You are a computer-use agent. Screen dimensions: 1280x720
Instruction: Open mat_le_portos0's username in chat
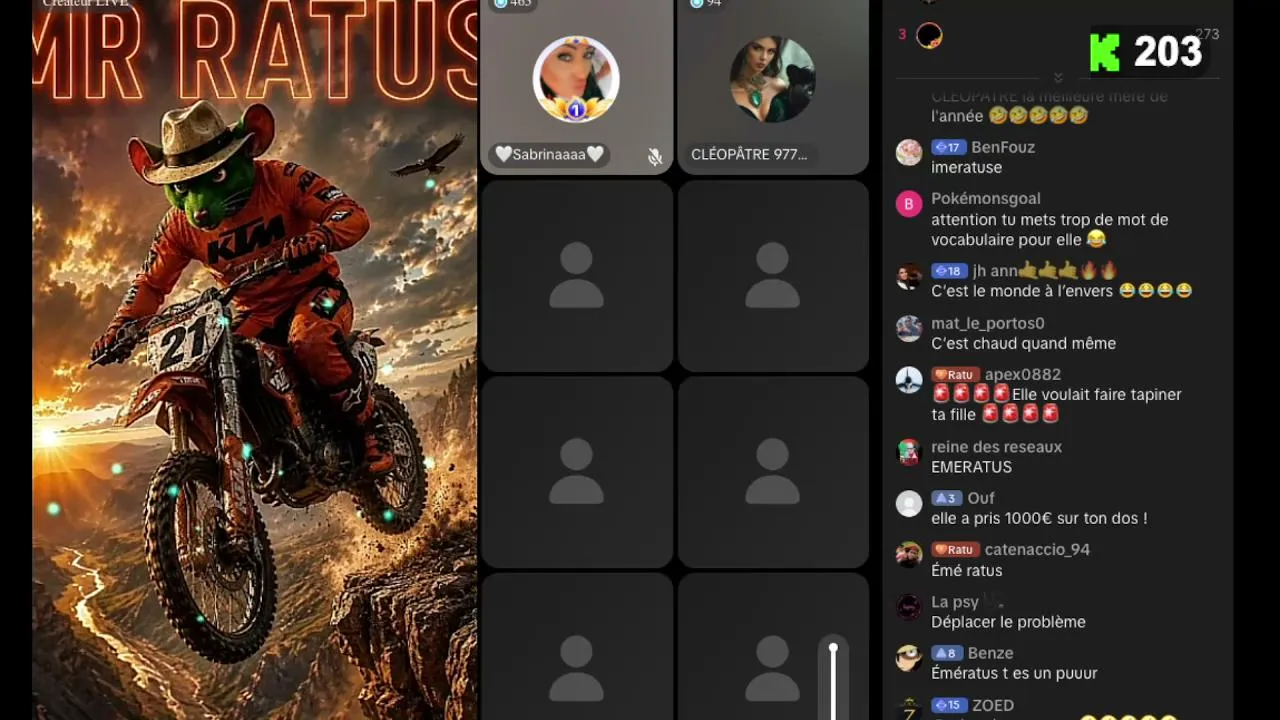pyautogui.click(x=988, y=323)
